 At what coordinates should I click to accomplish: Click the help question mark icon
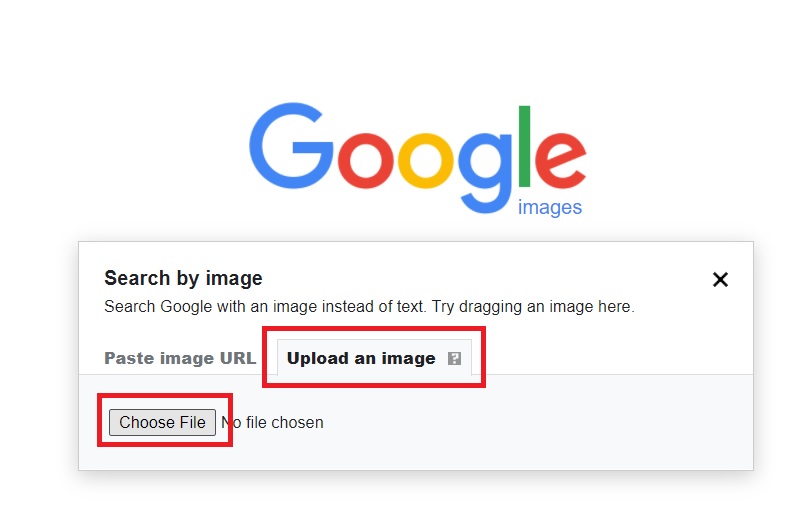coord(454,358)
